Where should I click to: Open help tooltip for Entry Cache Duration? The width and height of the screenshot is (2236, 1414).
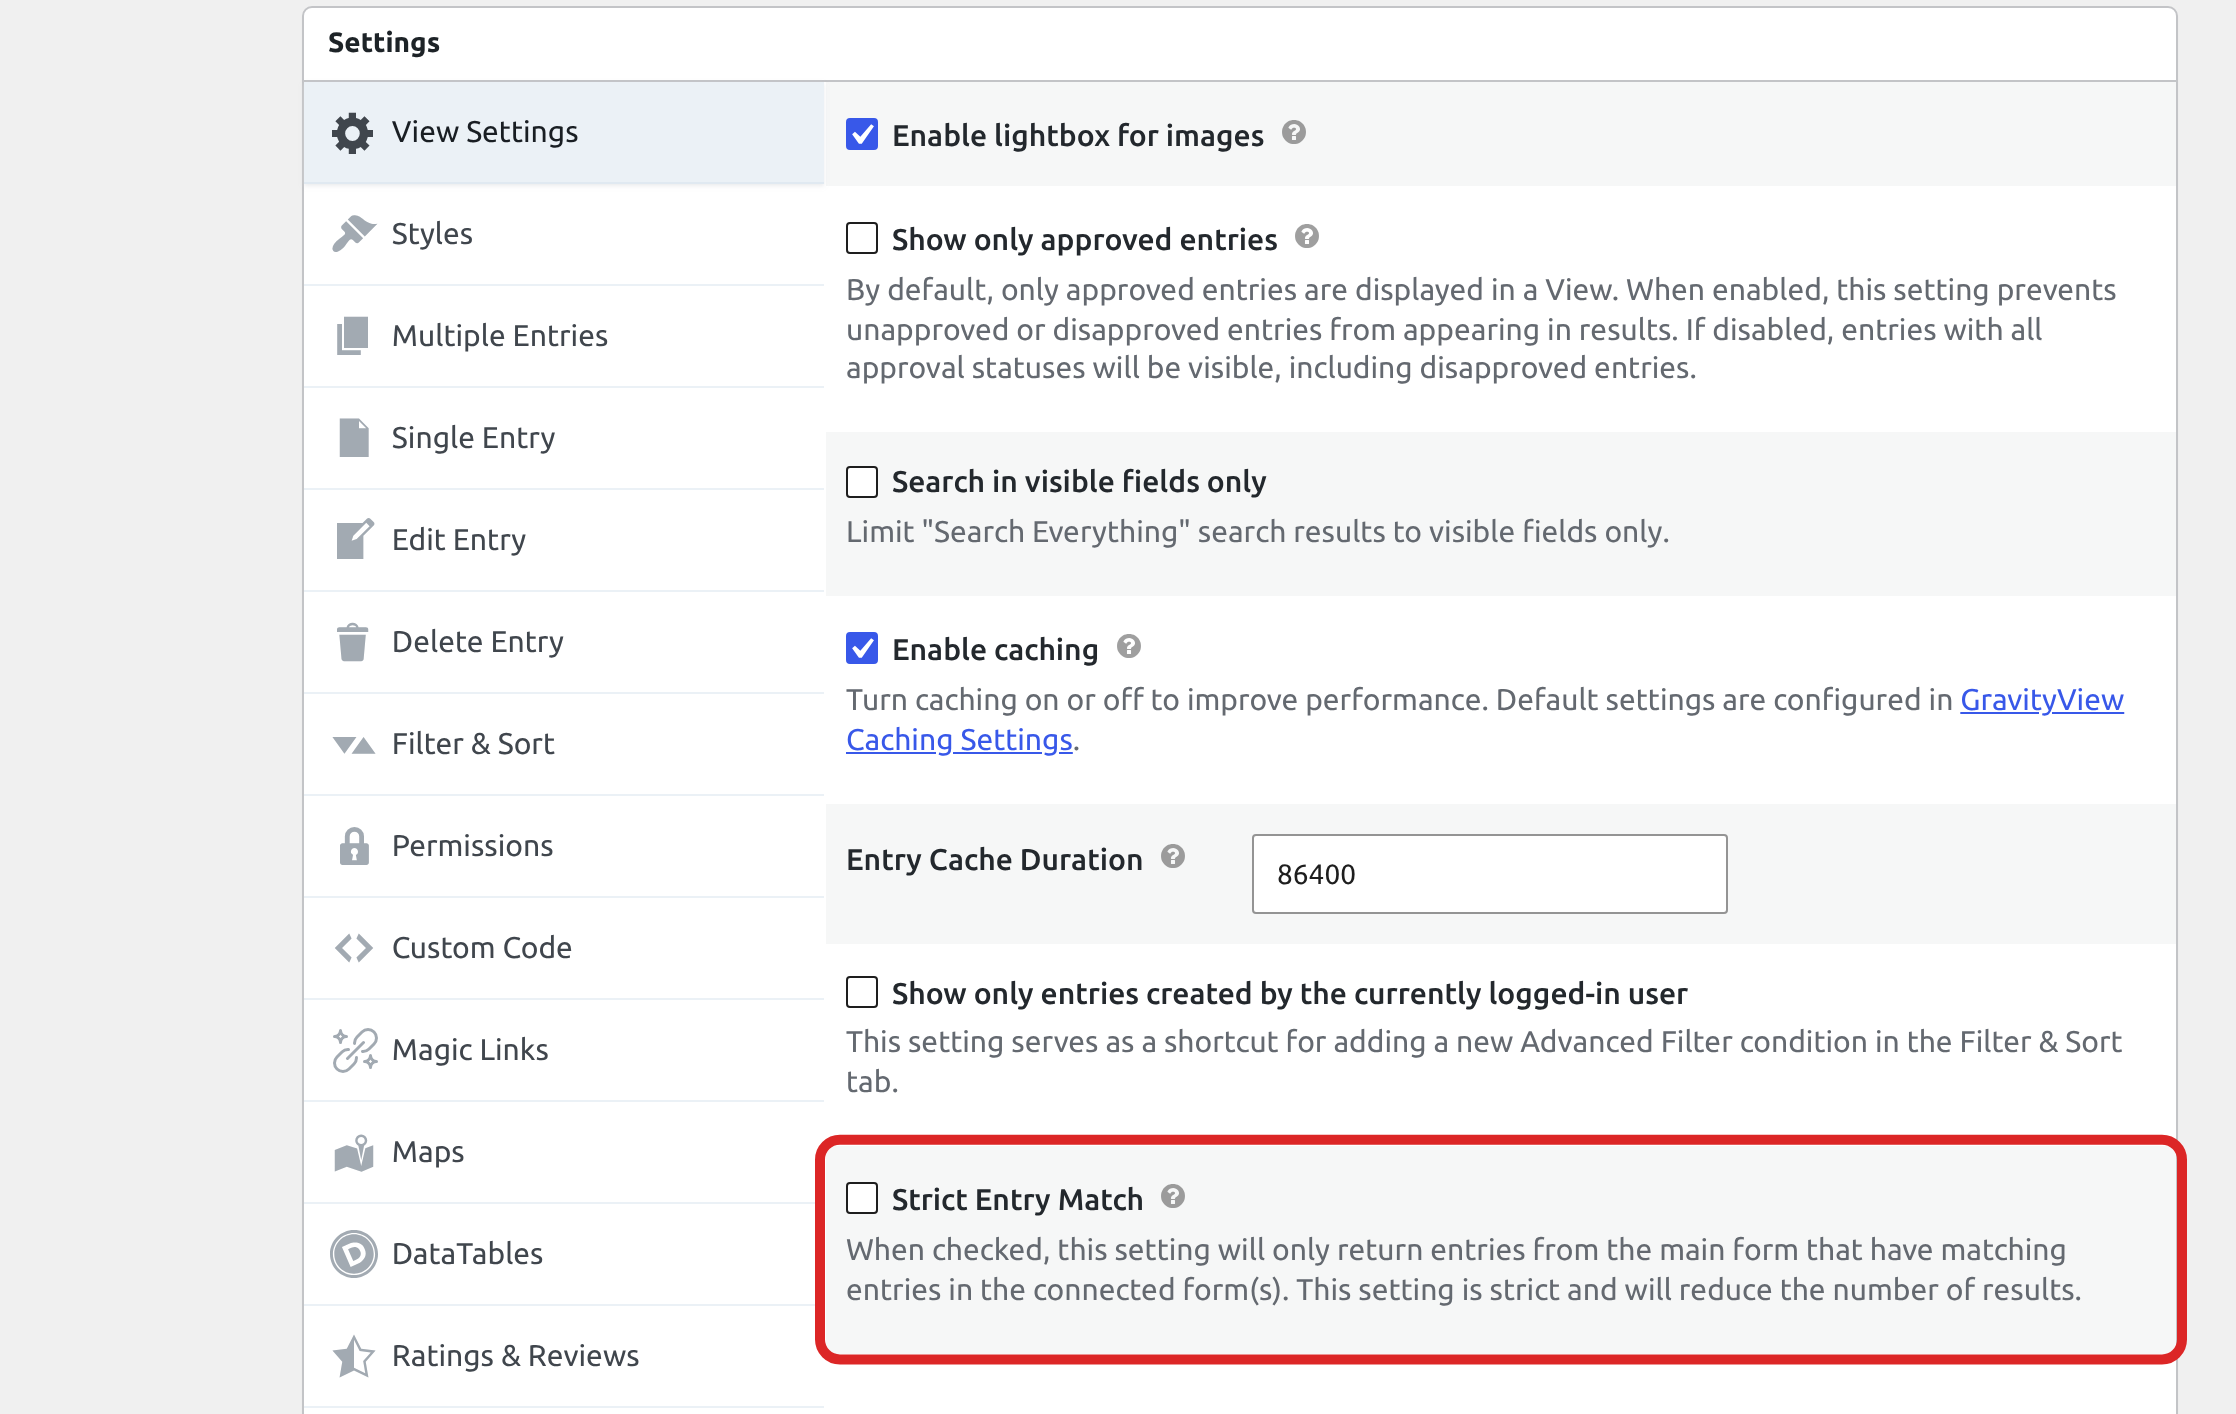(1173, 856)
